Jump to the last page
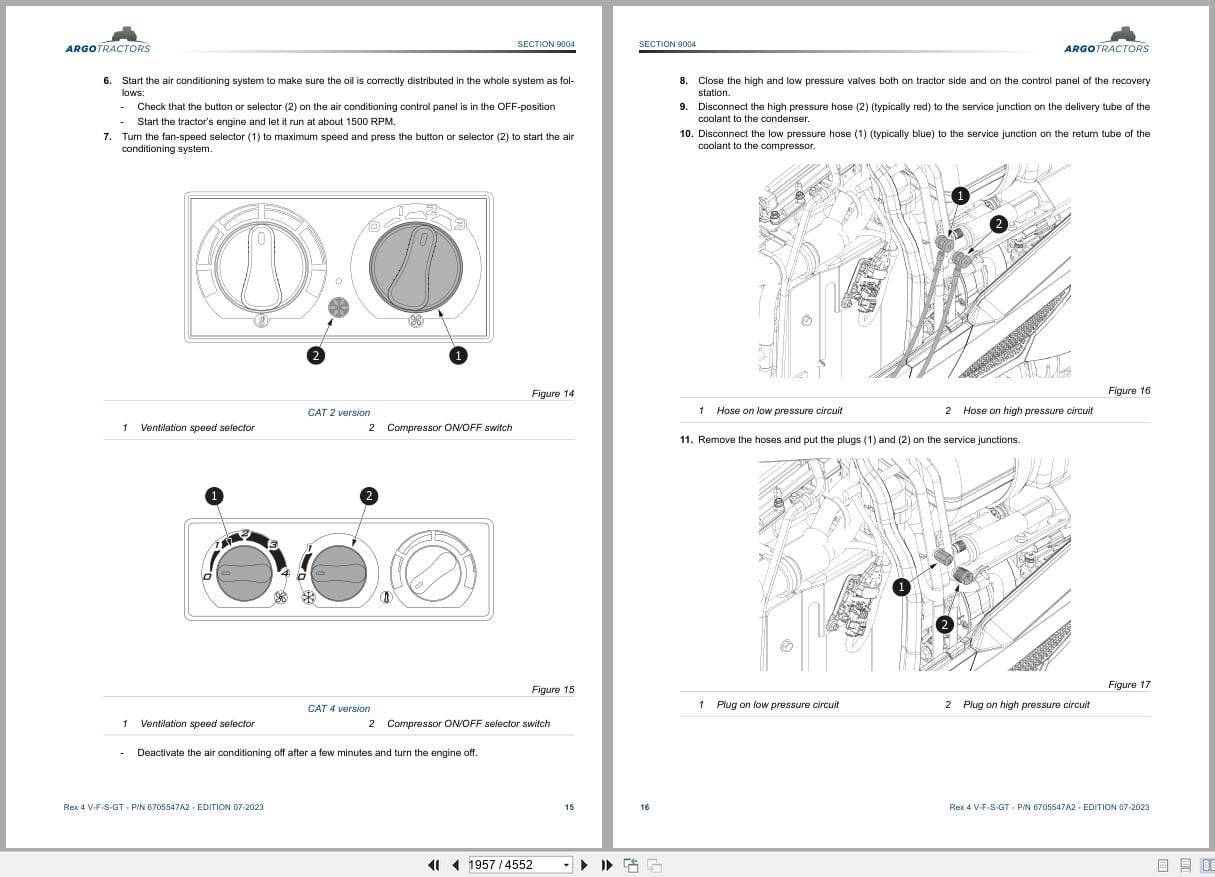Image resolution: width=1215 pixels, height=877 pixels. click(607, 865)
